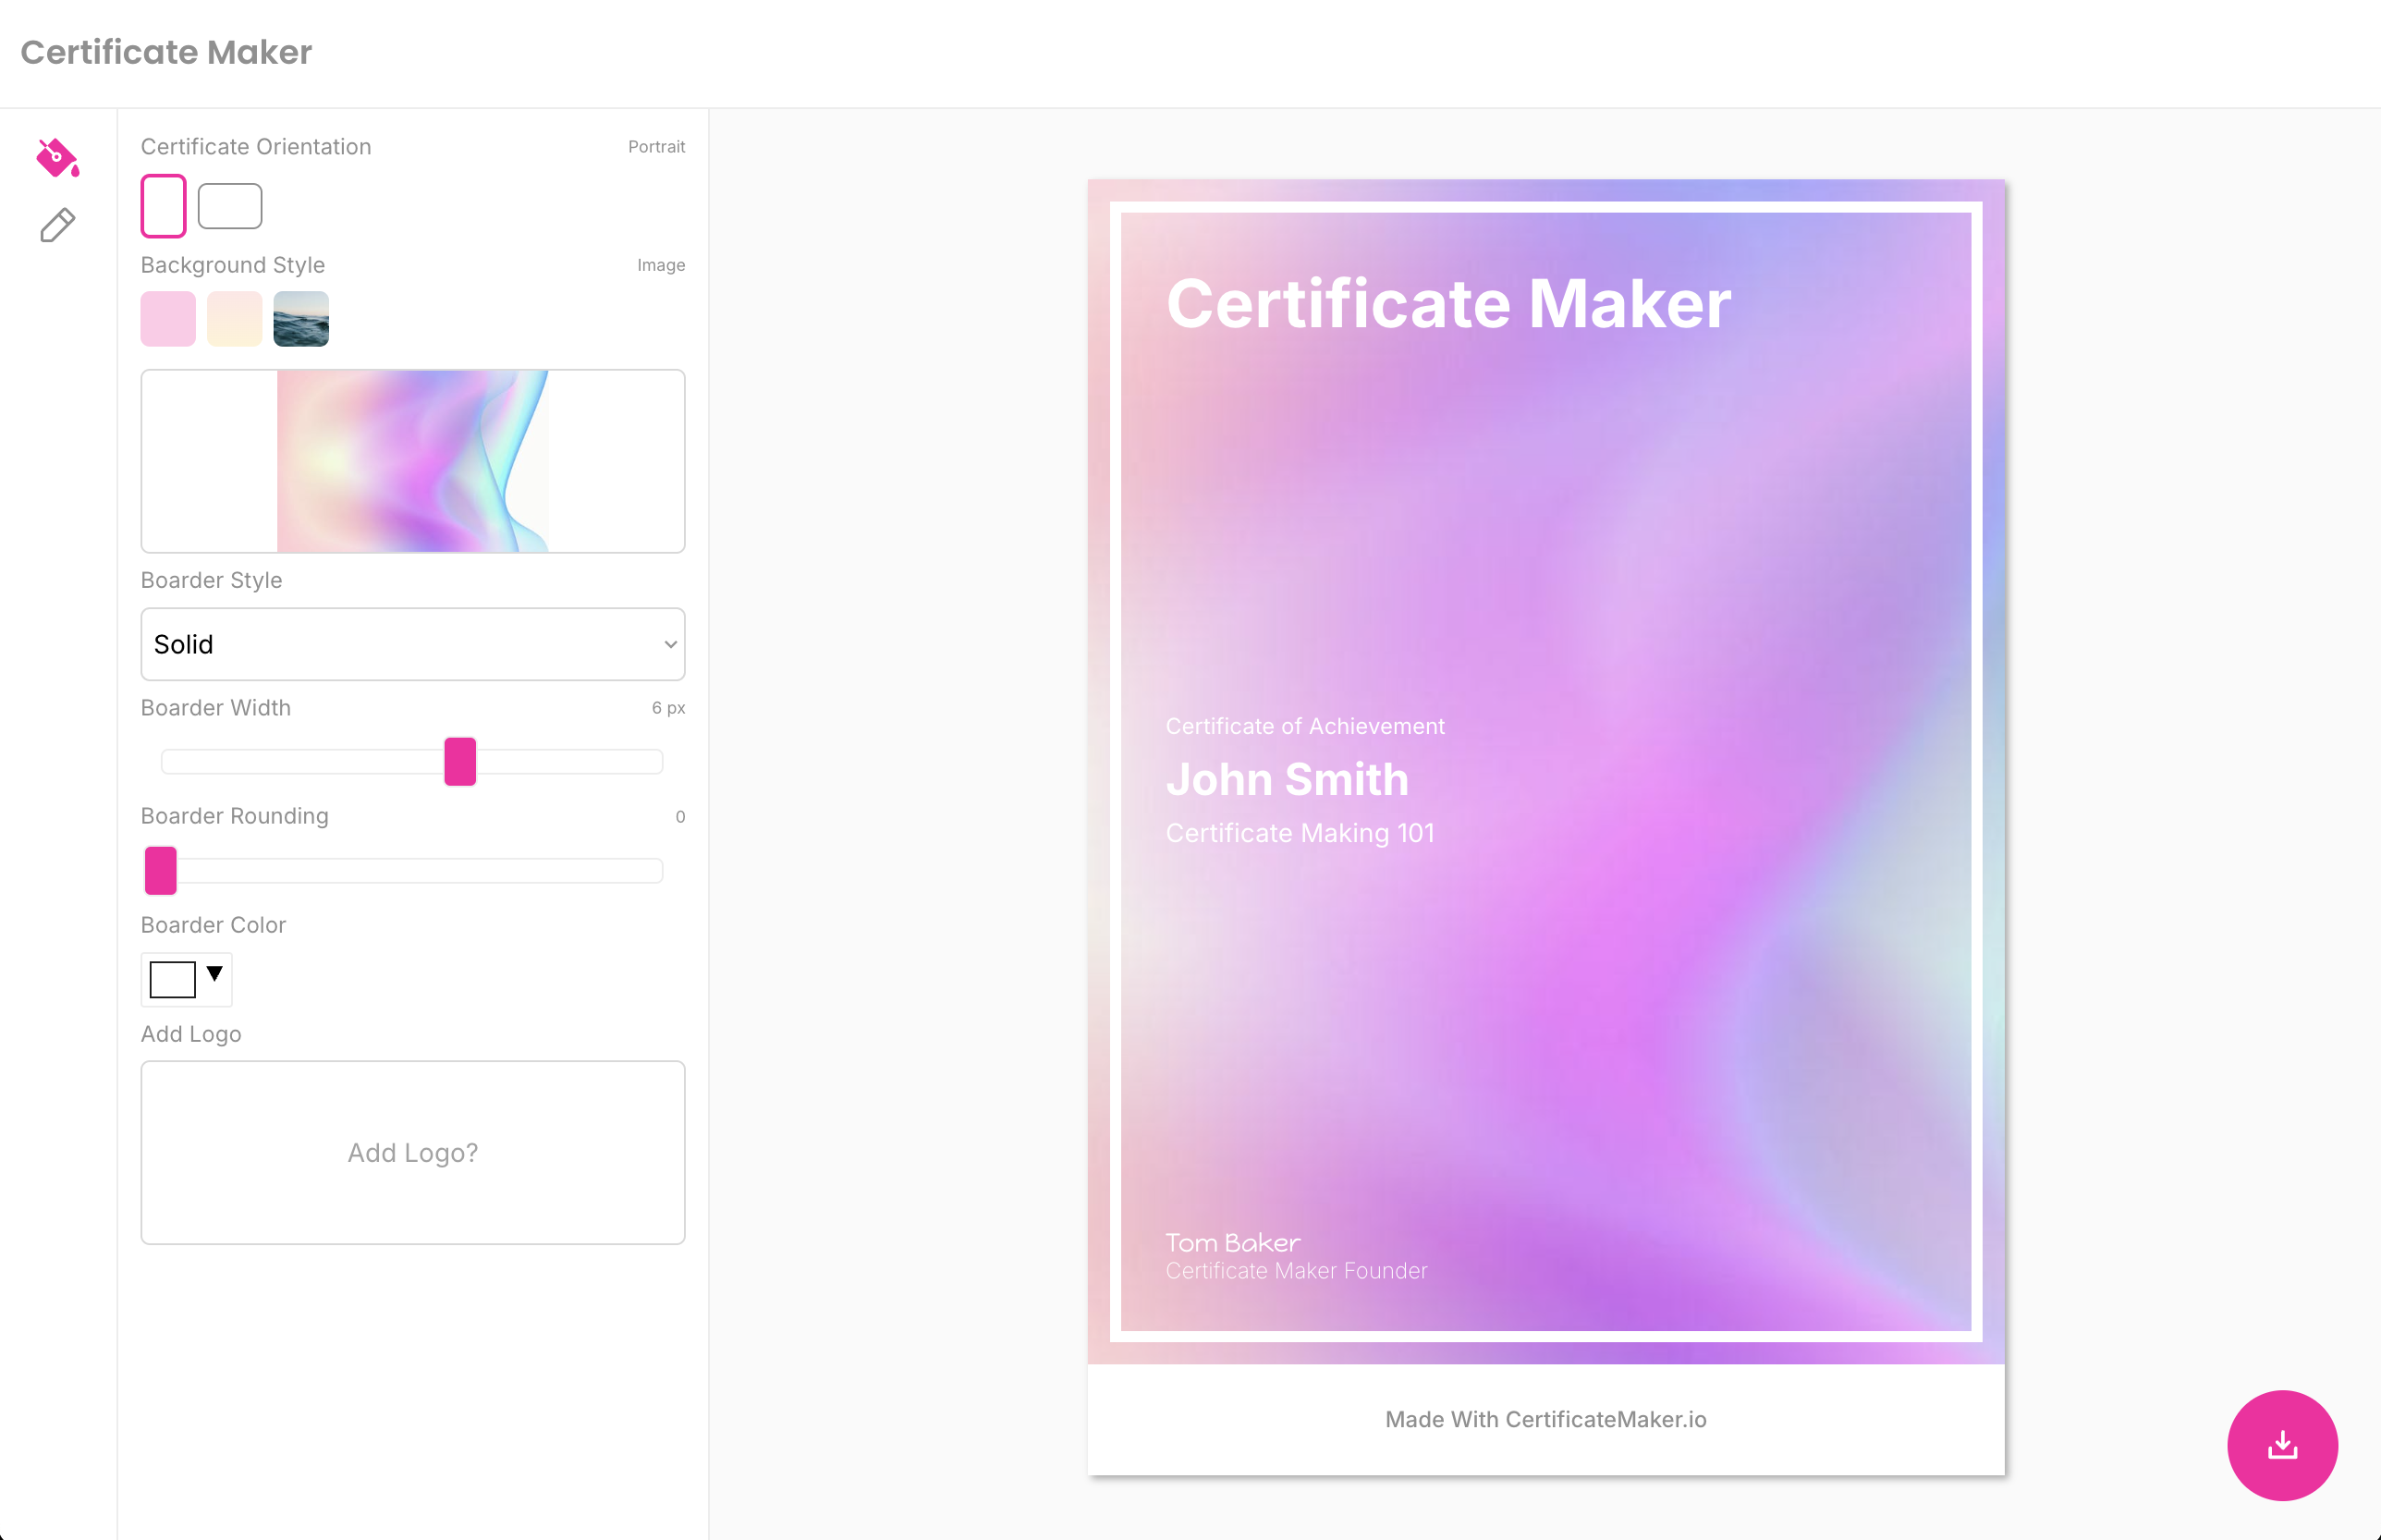Click the Certificate of Achievement text

pos(1305,726)
